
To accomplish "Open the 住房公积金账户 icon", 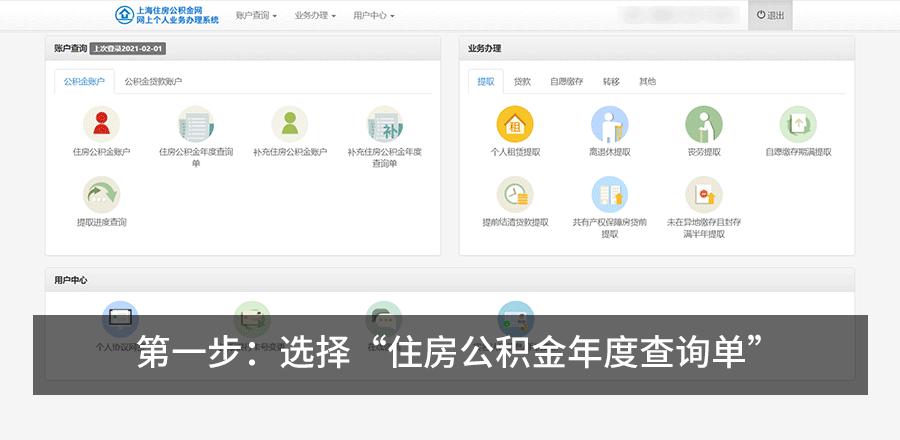I will [x=101, y=124].
